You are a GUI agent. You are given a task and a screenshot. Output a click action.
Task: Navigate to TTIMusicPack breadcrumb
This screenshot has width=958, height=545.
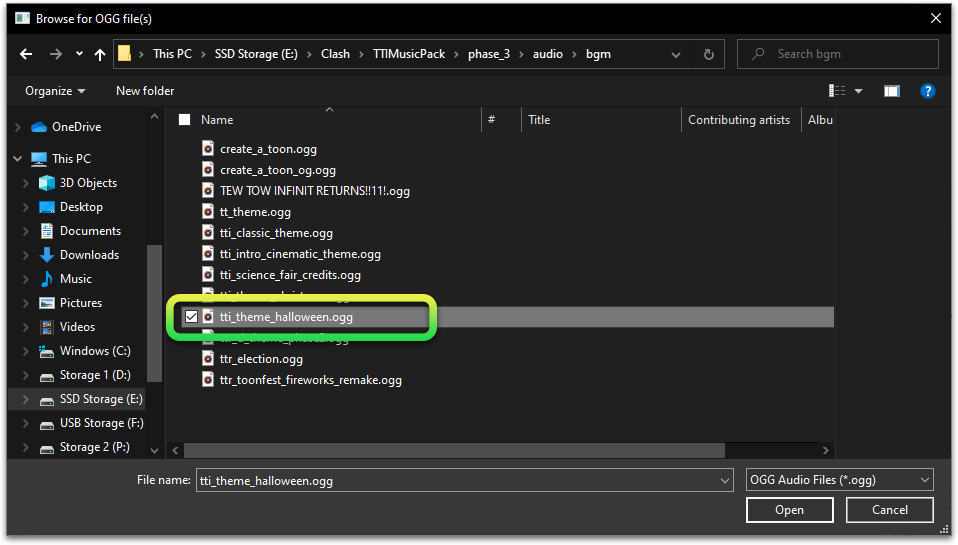tap(409, 54)
